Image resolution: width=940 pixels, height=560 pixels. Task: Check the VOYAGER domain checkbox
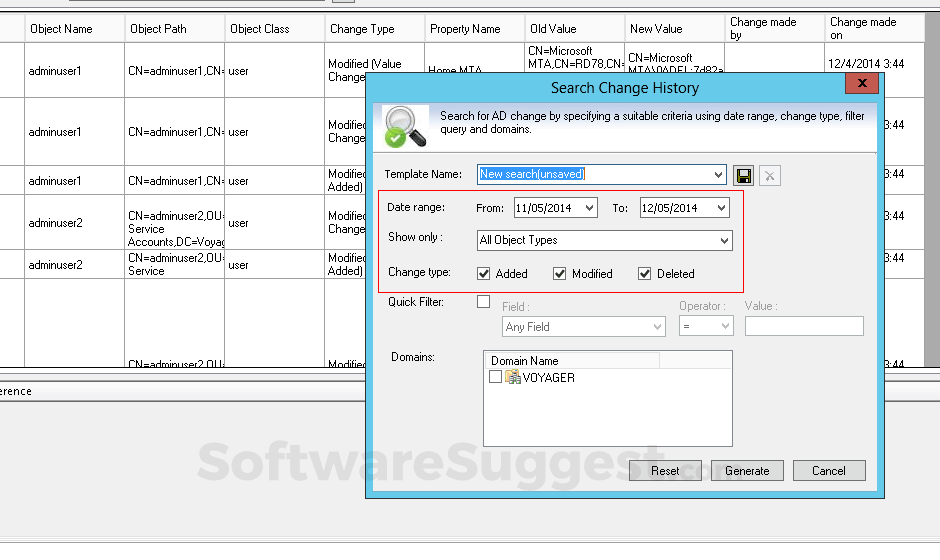click(495, 377)
